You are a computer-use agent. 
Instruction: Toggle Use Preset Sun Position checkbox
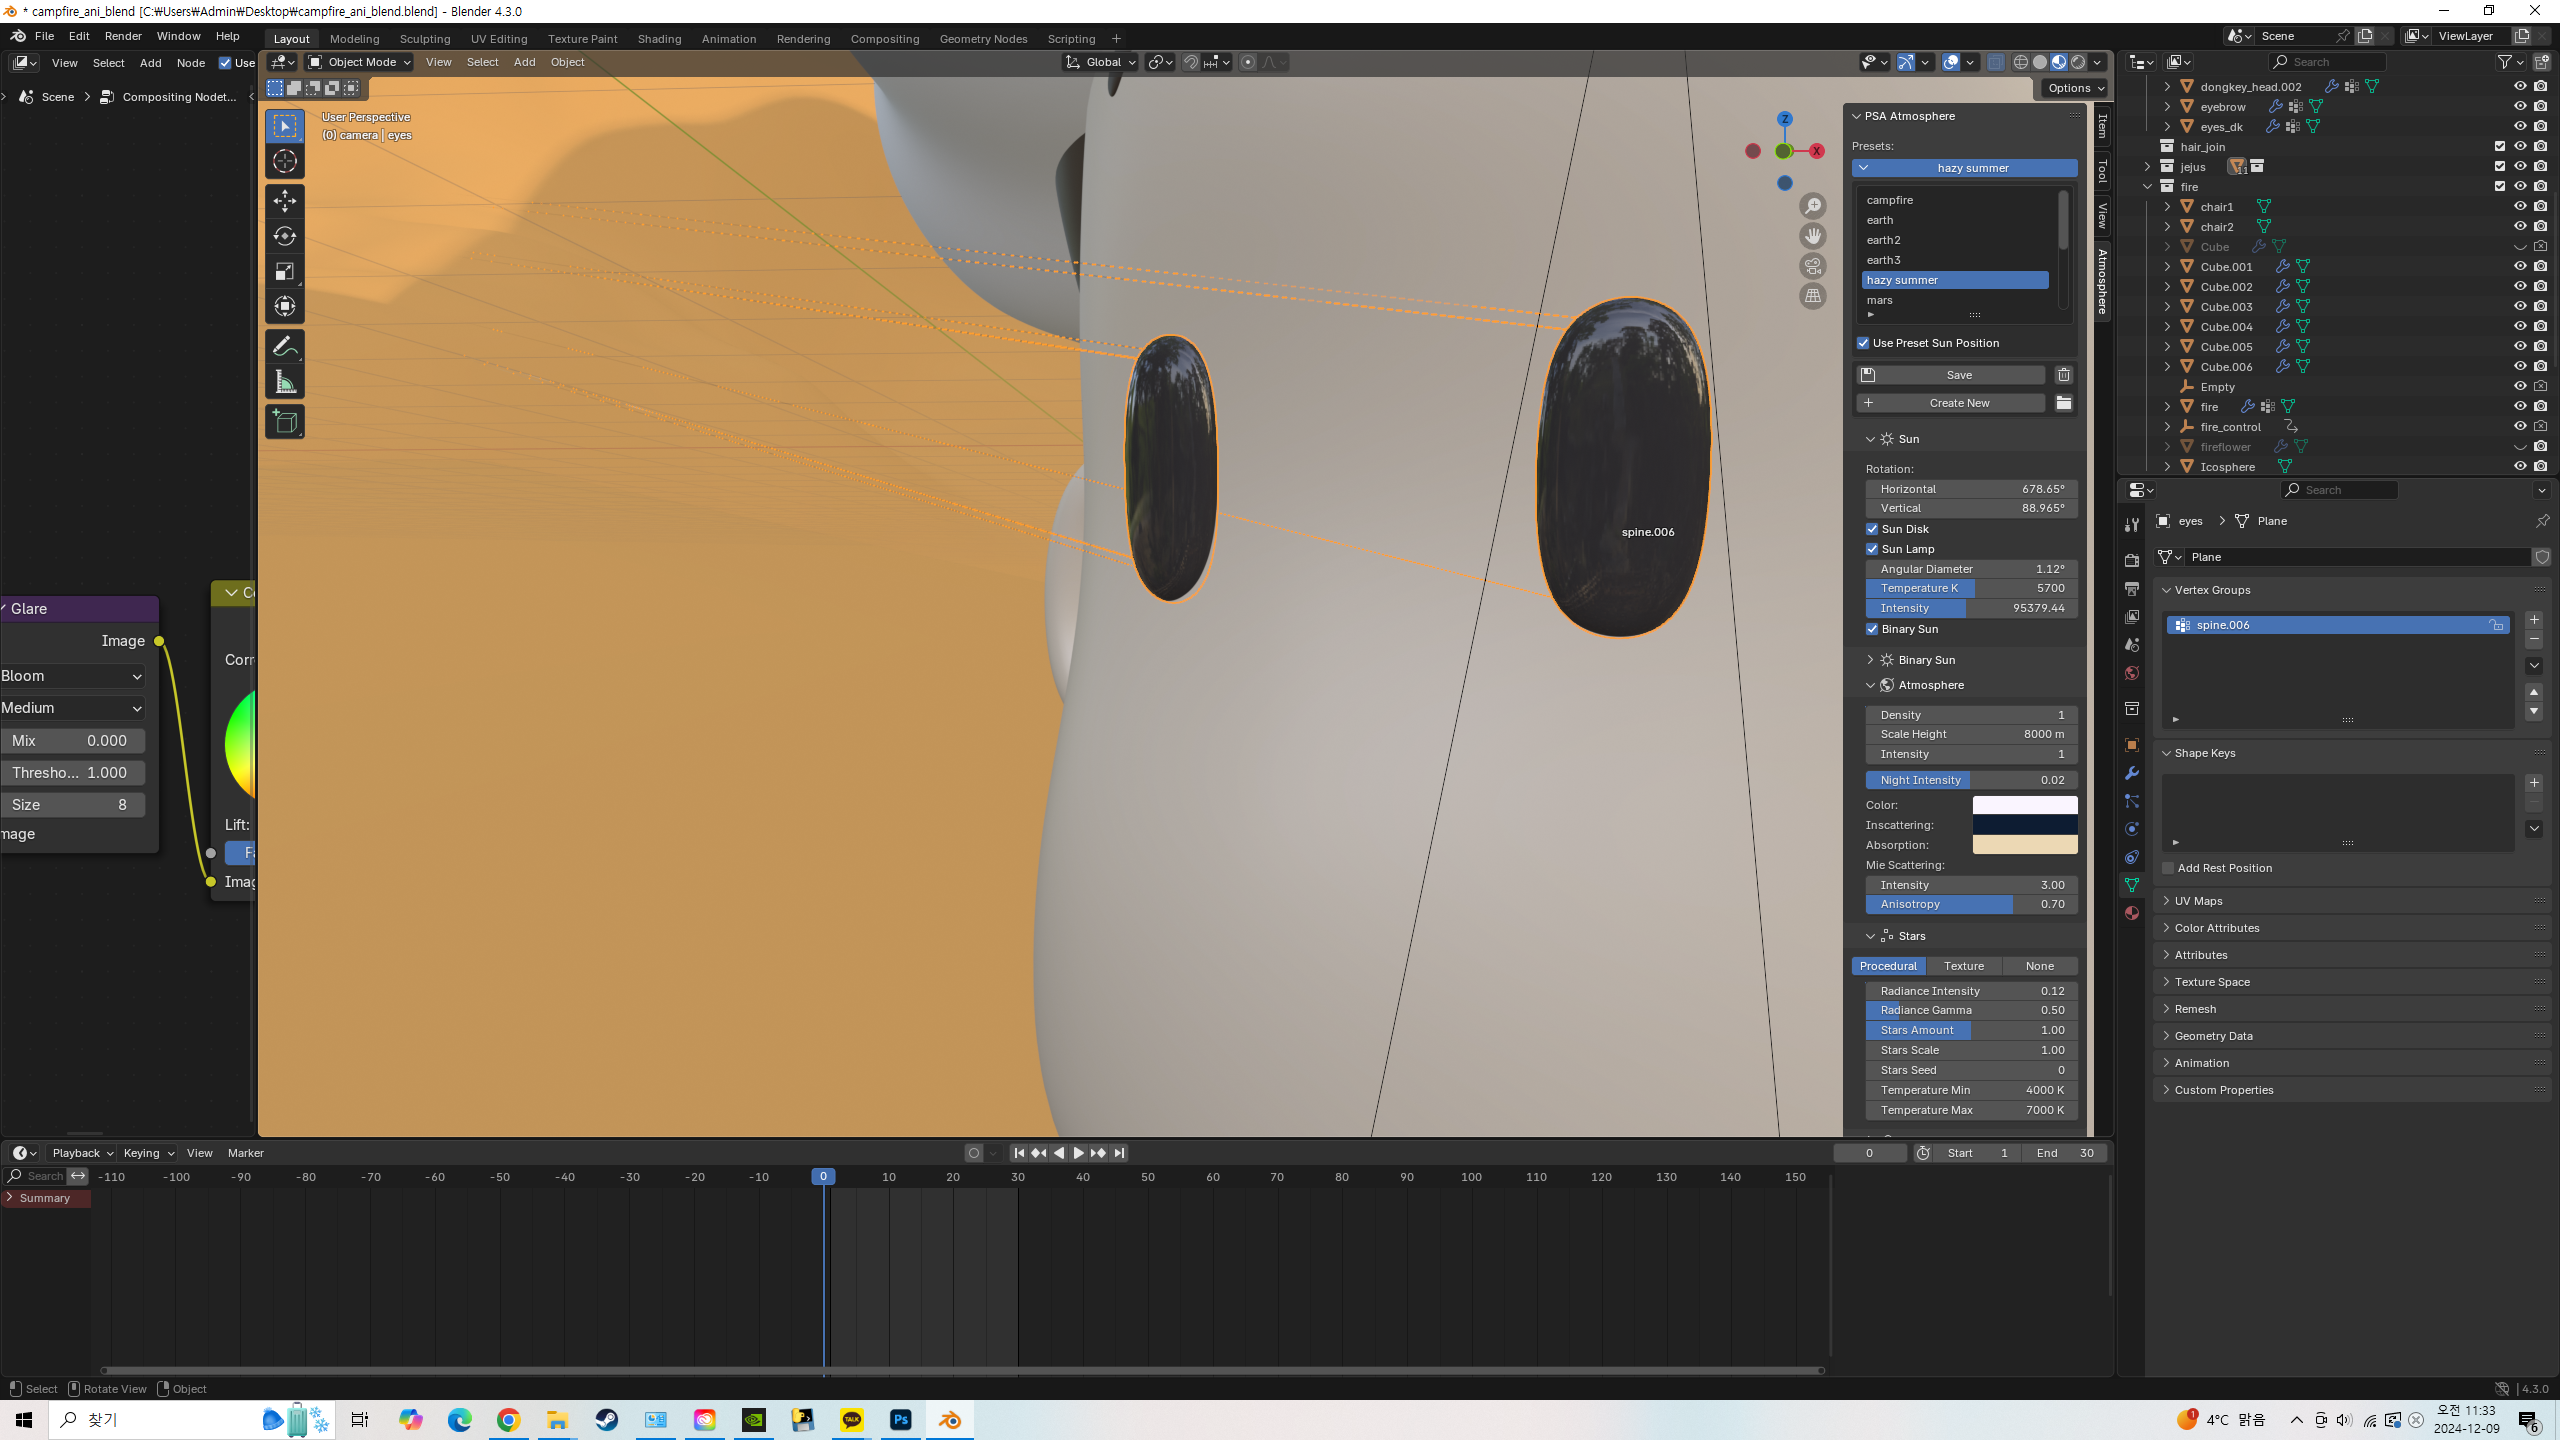(1863, 343)
